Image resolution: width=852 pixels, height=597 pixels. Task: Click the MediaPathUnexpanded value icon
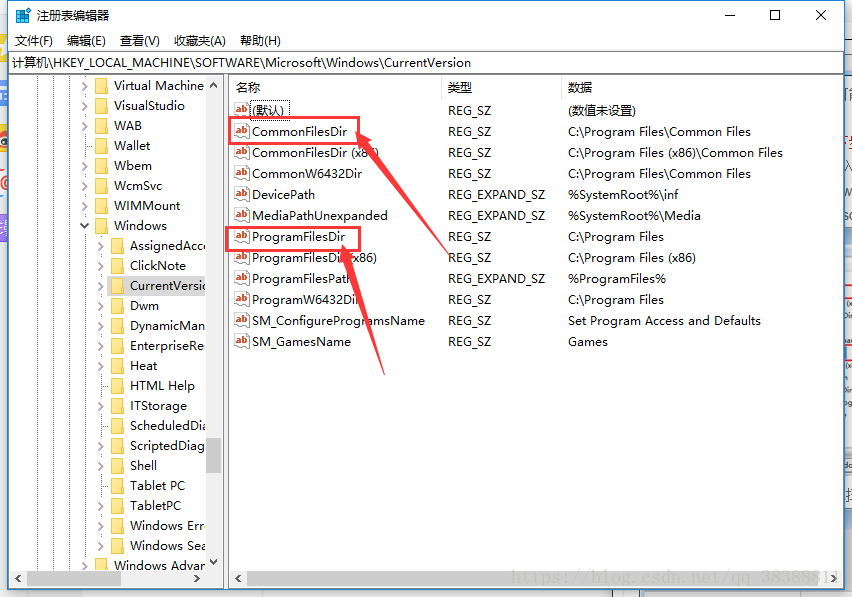pyautogui.click(x=241, y=215)
